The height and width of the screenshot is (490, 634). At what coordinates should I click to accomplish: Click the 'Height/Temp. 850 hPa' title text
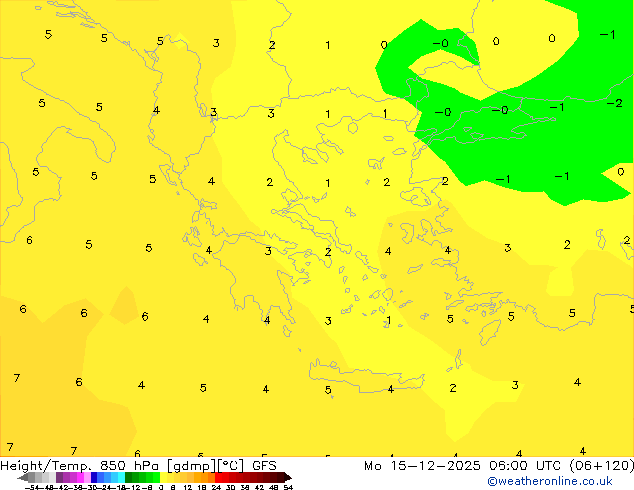tap(79, 466)
